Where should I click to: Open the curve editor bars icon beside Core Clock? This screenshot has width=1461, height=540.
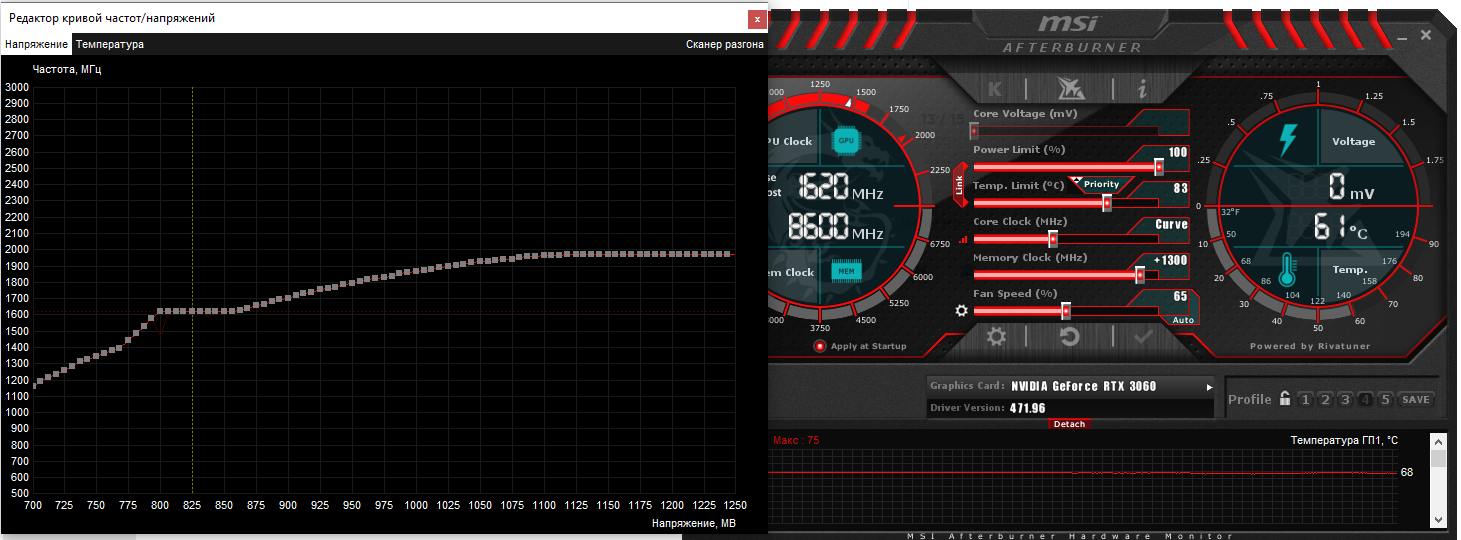pos(964,240)
